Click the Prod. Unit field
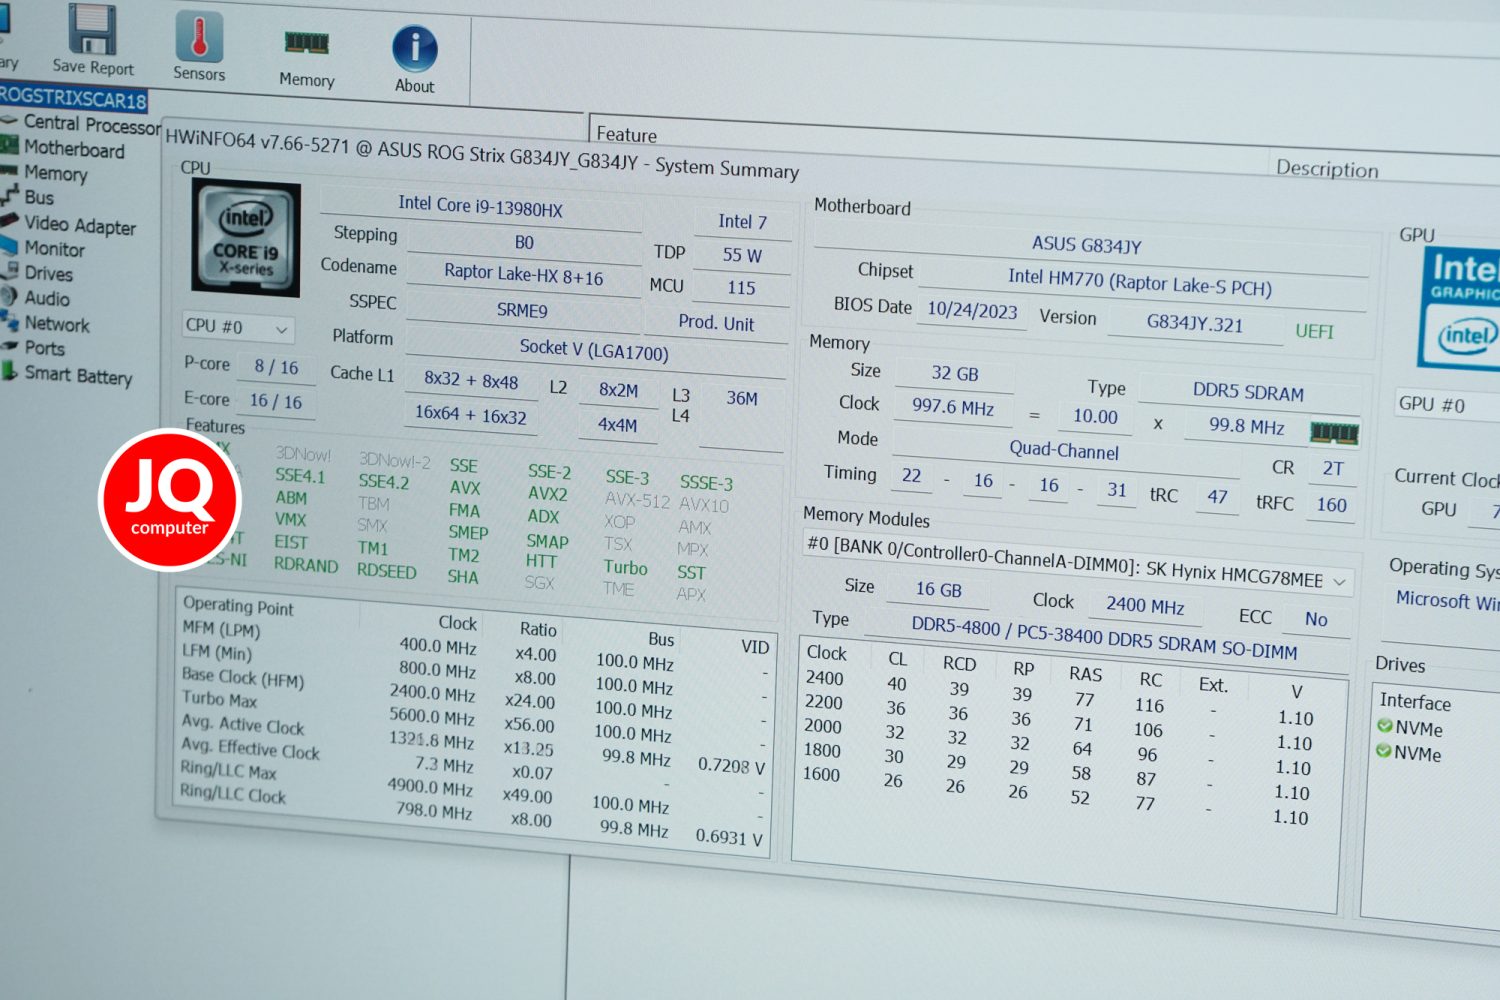 tap(716, 323)
